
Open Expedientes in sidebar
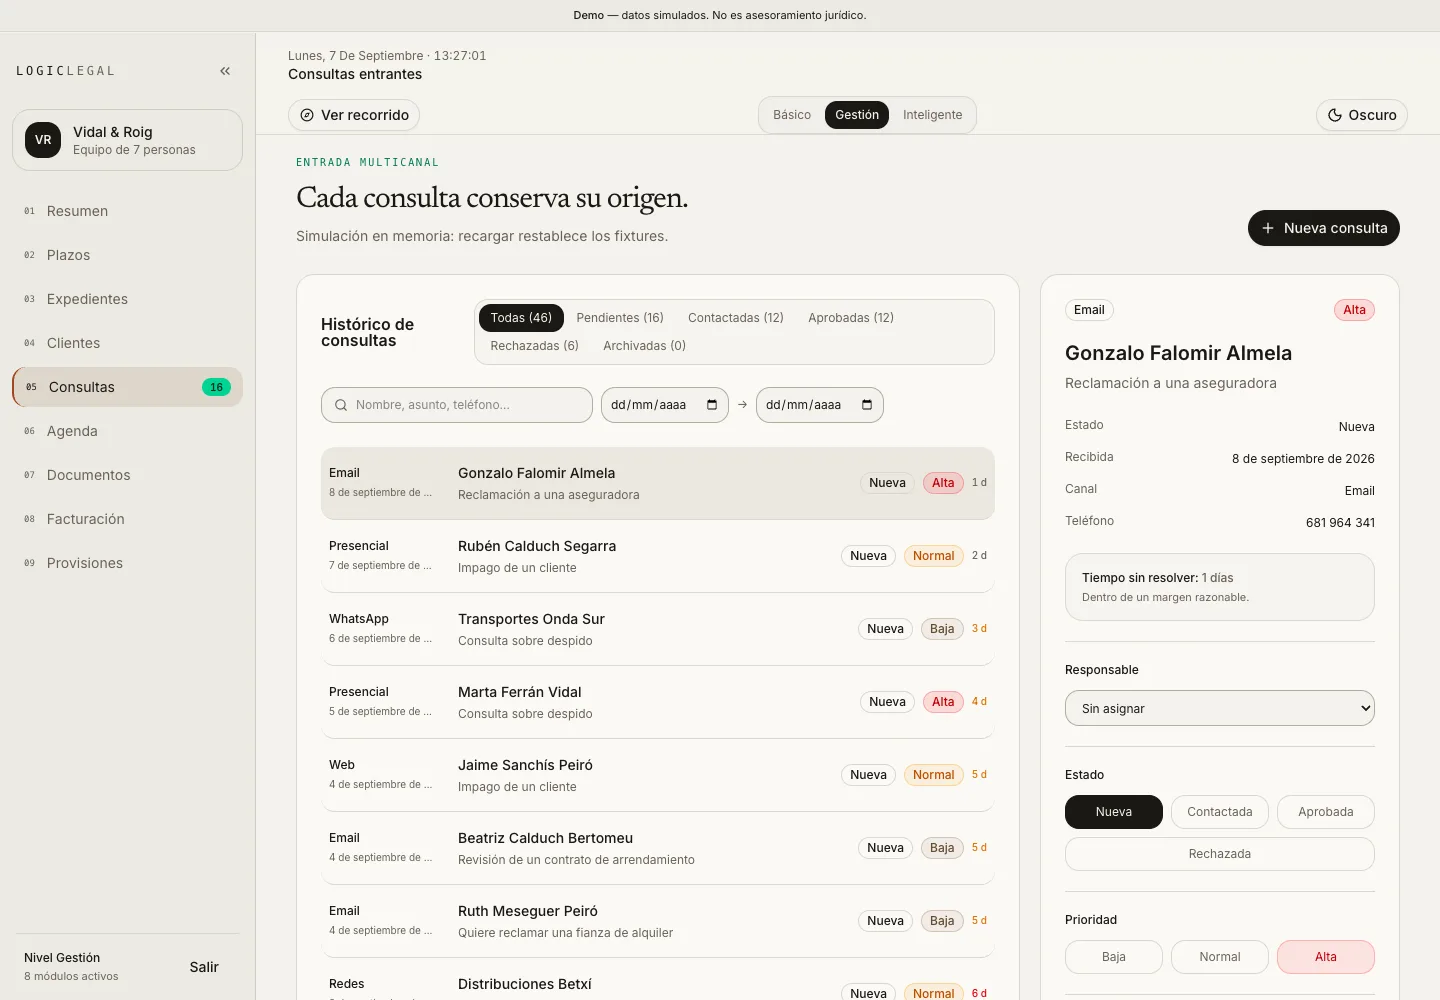click(x=127, y=299)
